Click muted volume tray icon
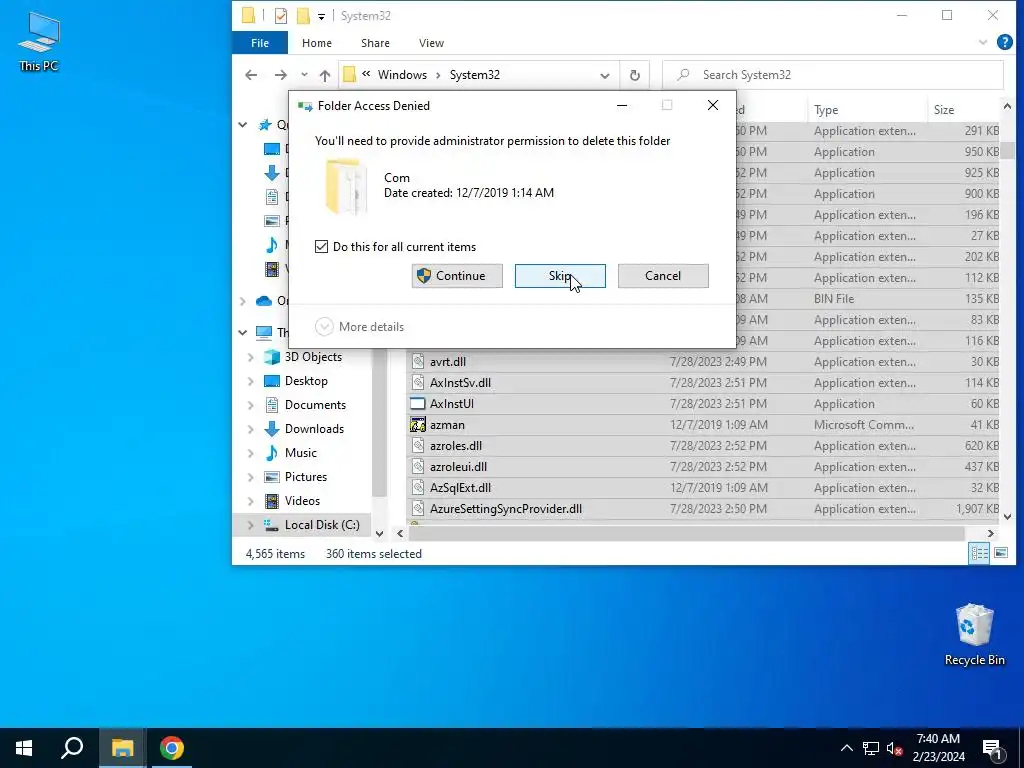The image size is (1024, 768). 895,748
